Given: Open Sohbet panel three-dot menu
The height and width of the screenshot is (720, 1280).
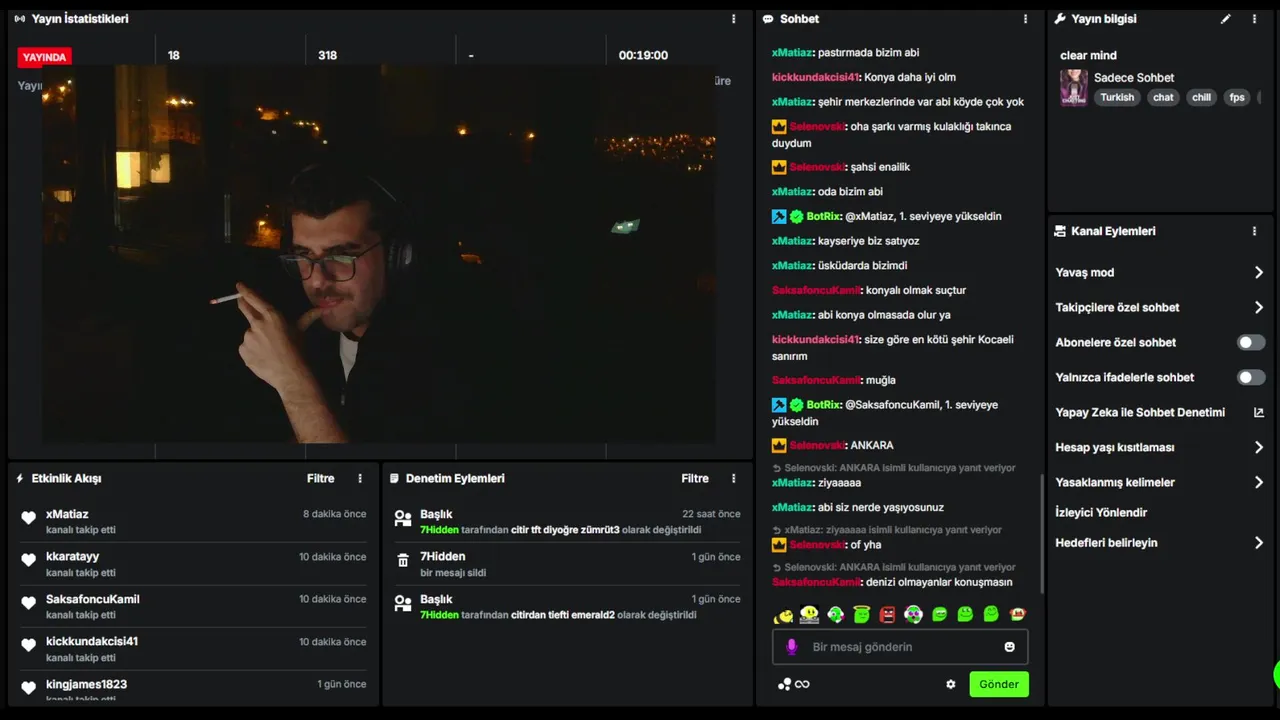Looking at the screenshot, I should tap(1025, 19).
